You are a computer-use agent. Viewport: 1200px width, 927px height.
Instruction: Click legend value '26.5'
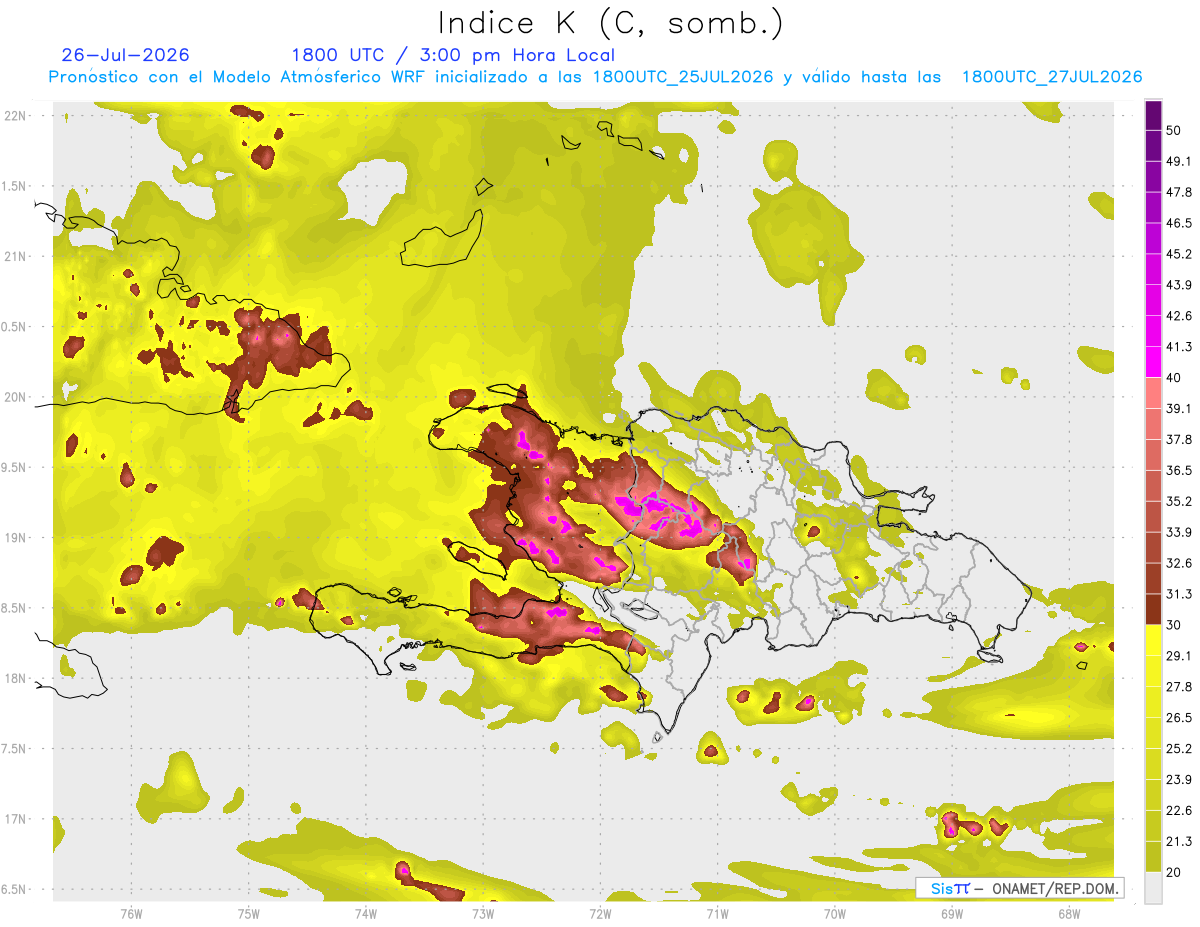1178,718
